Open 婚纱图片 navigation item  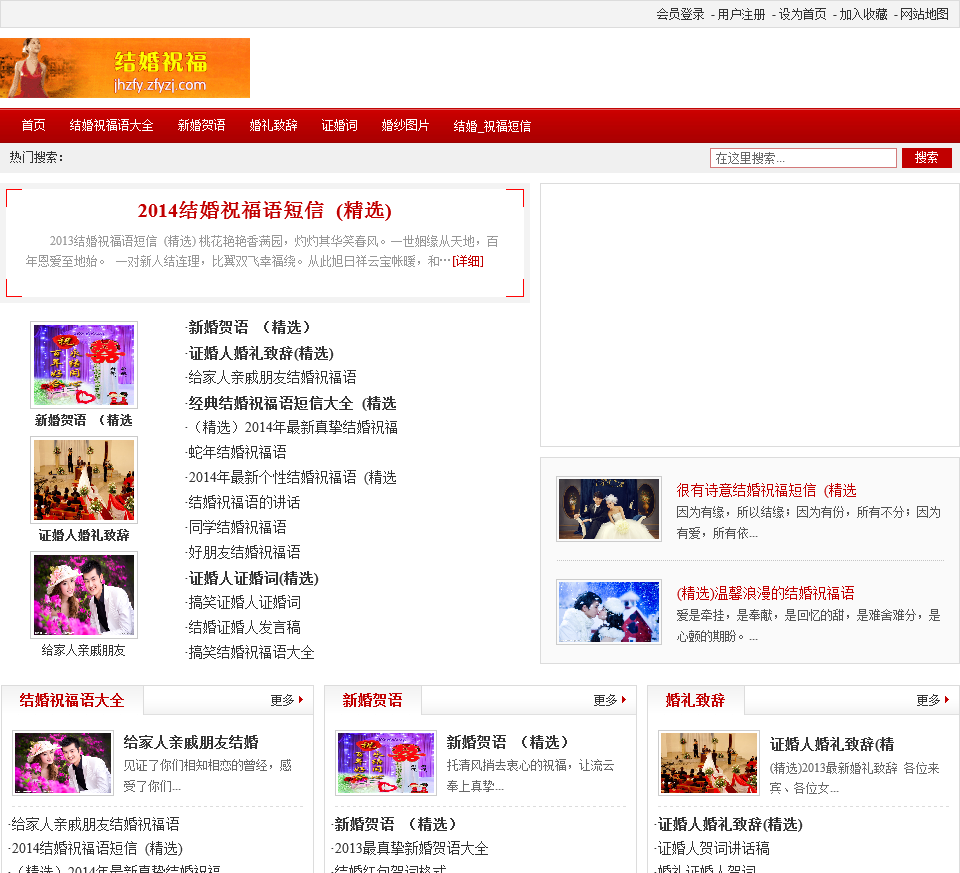point(405,126)
